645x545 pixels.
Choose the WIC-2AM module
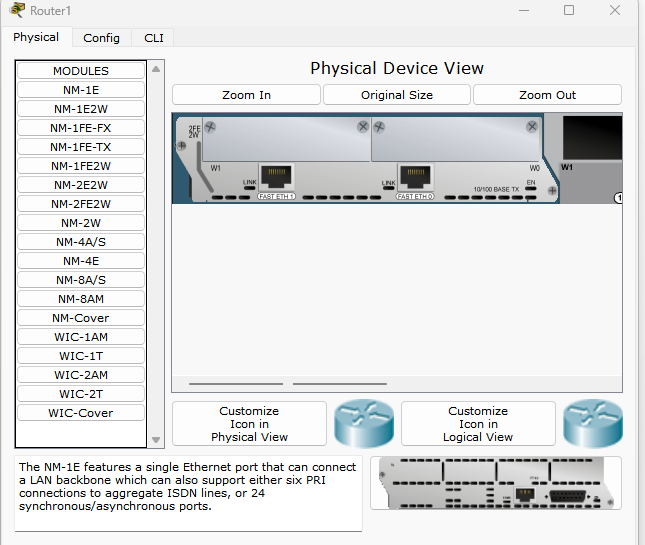coord(81,375)
